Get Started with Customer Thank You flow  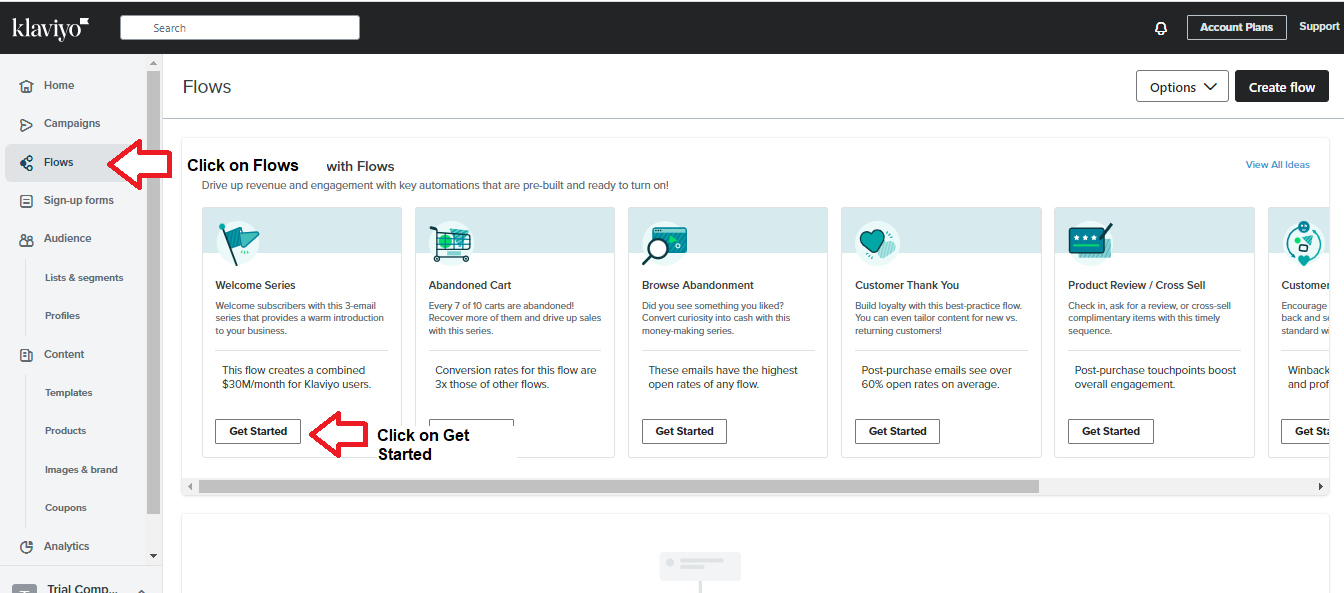point(897,432)
